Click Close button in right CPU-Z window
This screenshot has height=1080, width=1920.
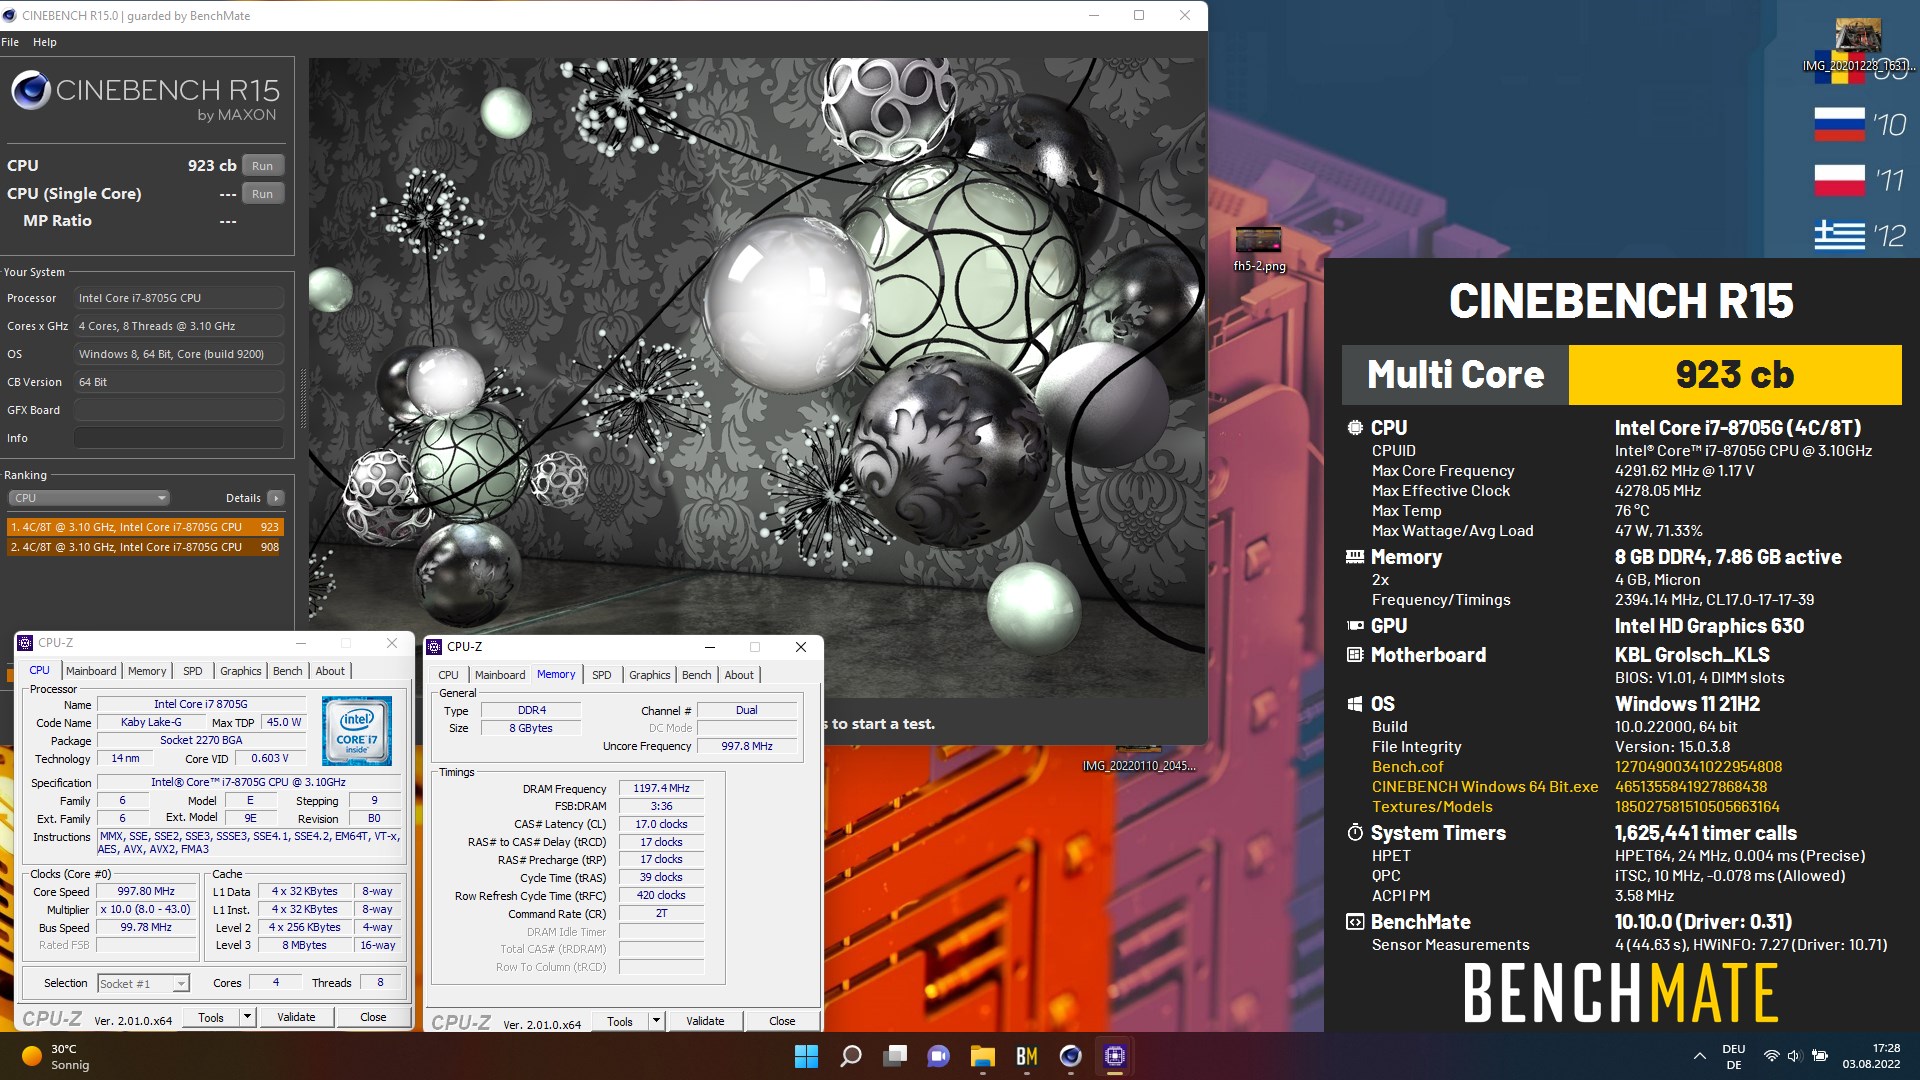point(782,1022)
